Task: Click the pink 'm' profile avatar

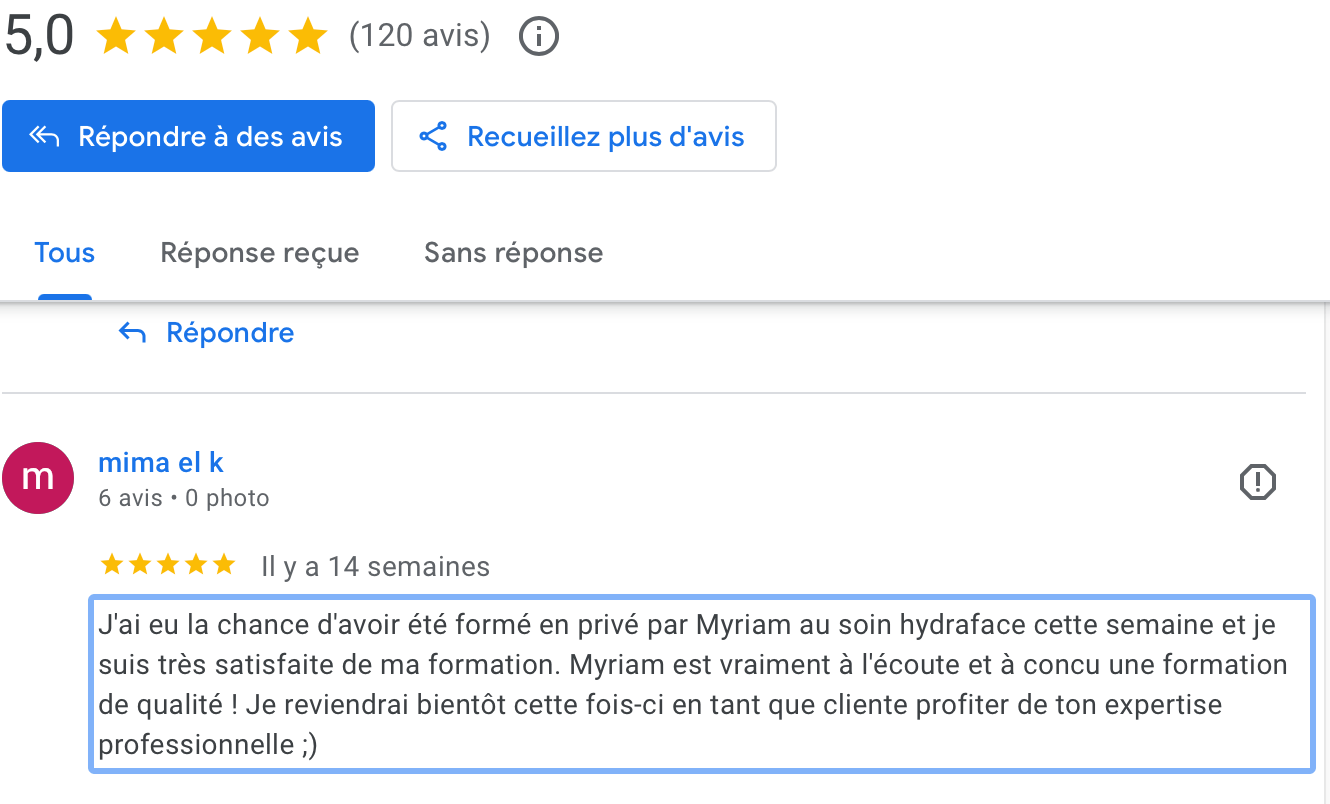Action: click(38, 478)
